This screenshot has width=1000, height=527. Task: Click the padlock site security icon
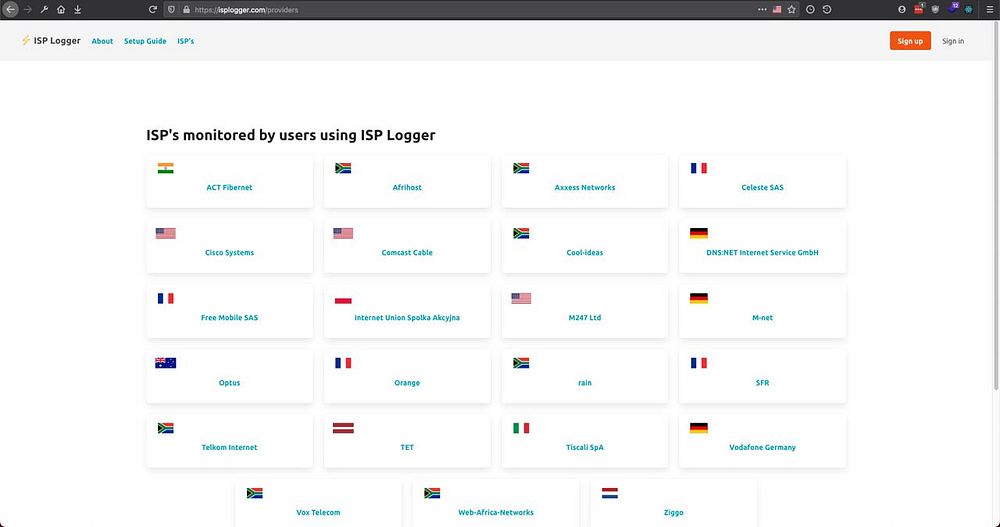click(186, 10)
